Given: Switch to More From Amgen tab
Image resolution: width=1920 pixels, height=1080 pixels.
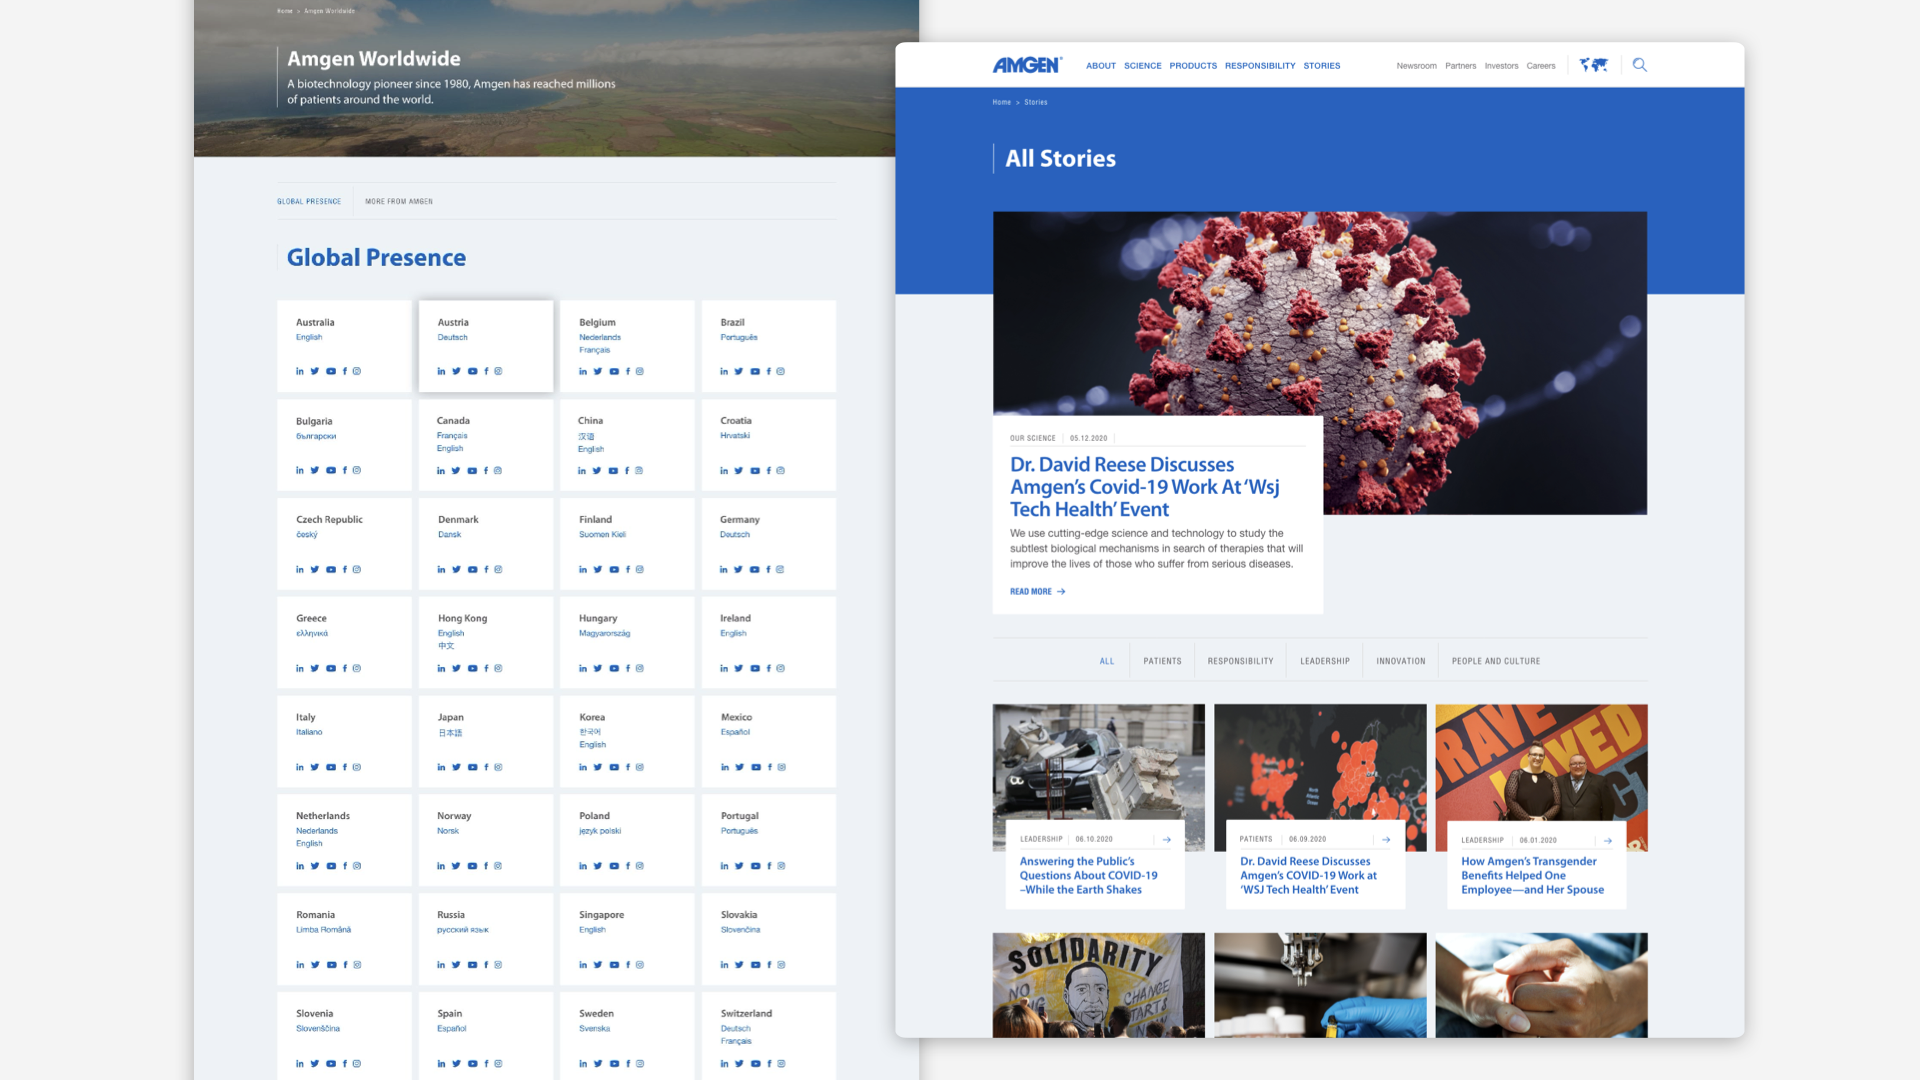Looking at the screenshot, I should 398,201.
